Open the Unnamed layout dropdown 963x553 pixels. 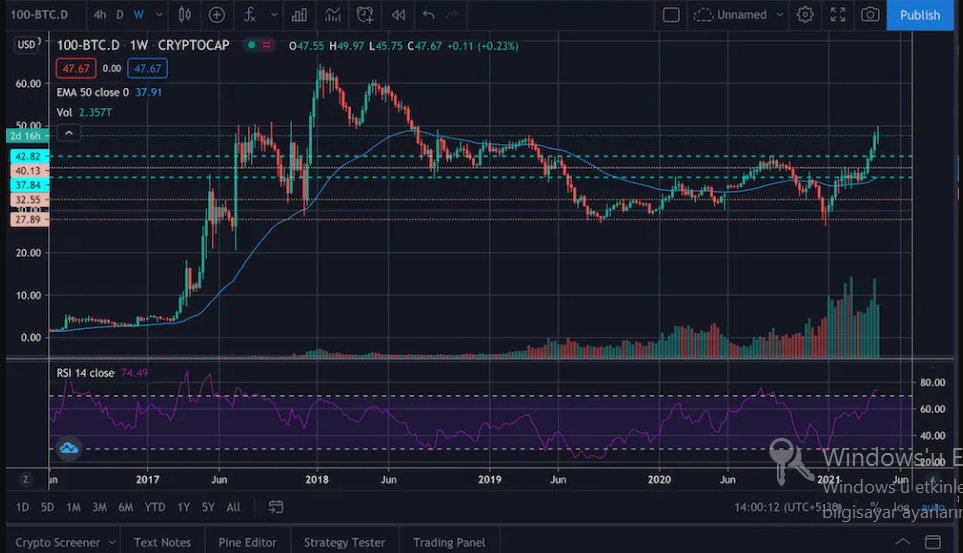(739, 15)
